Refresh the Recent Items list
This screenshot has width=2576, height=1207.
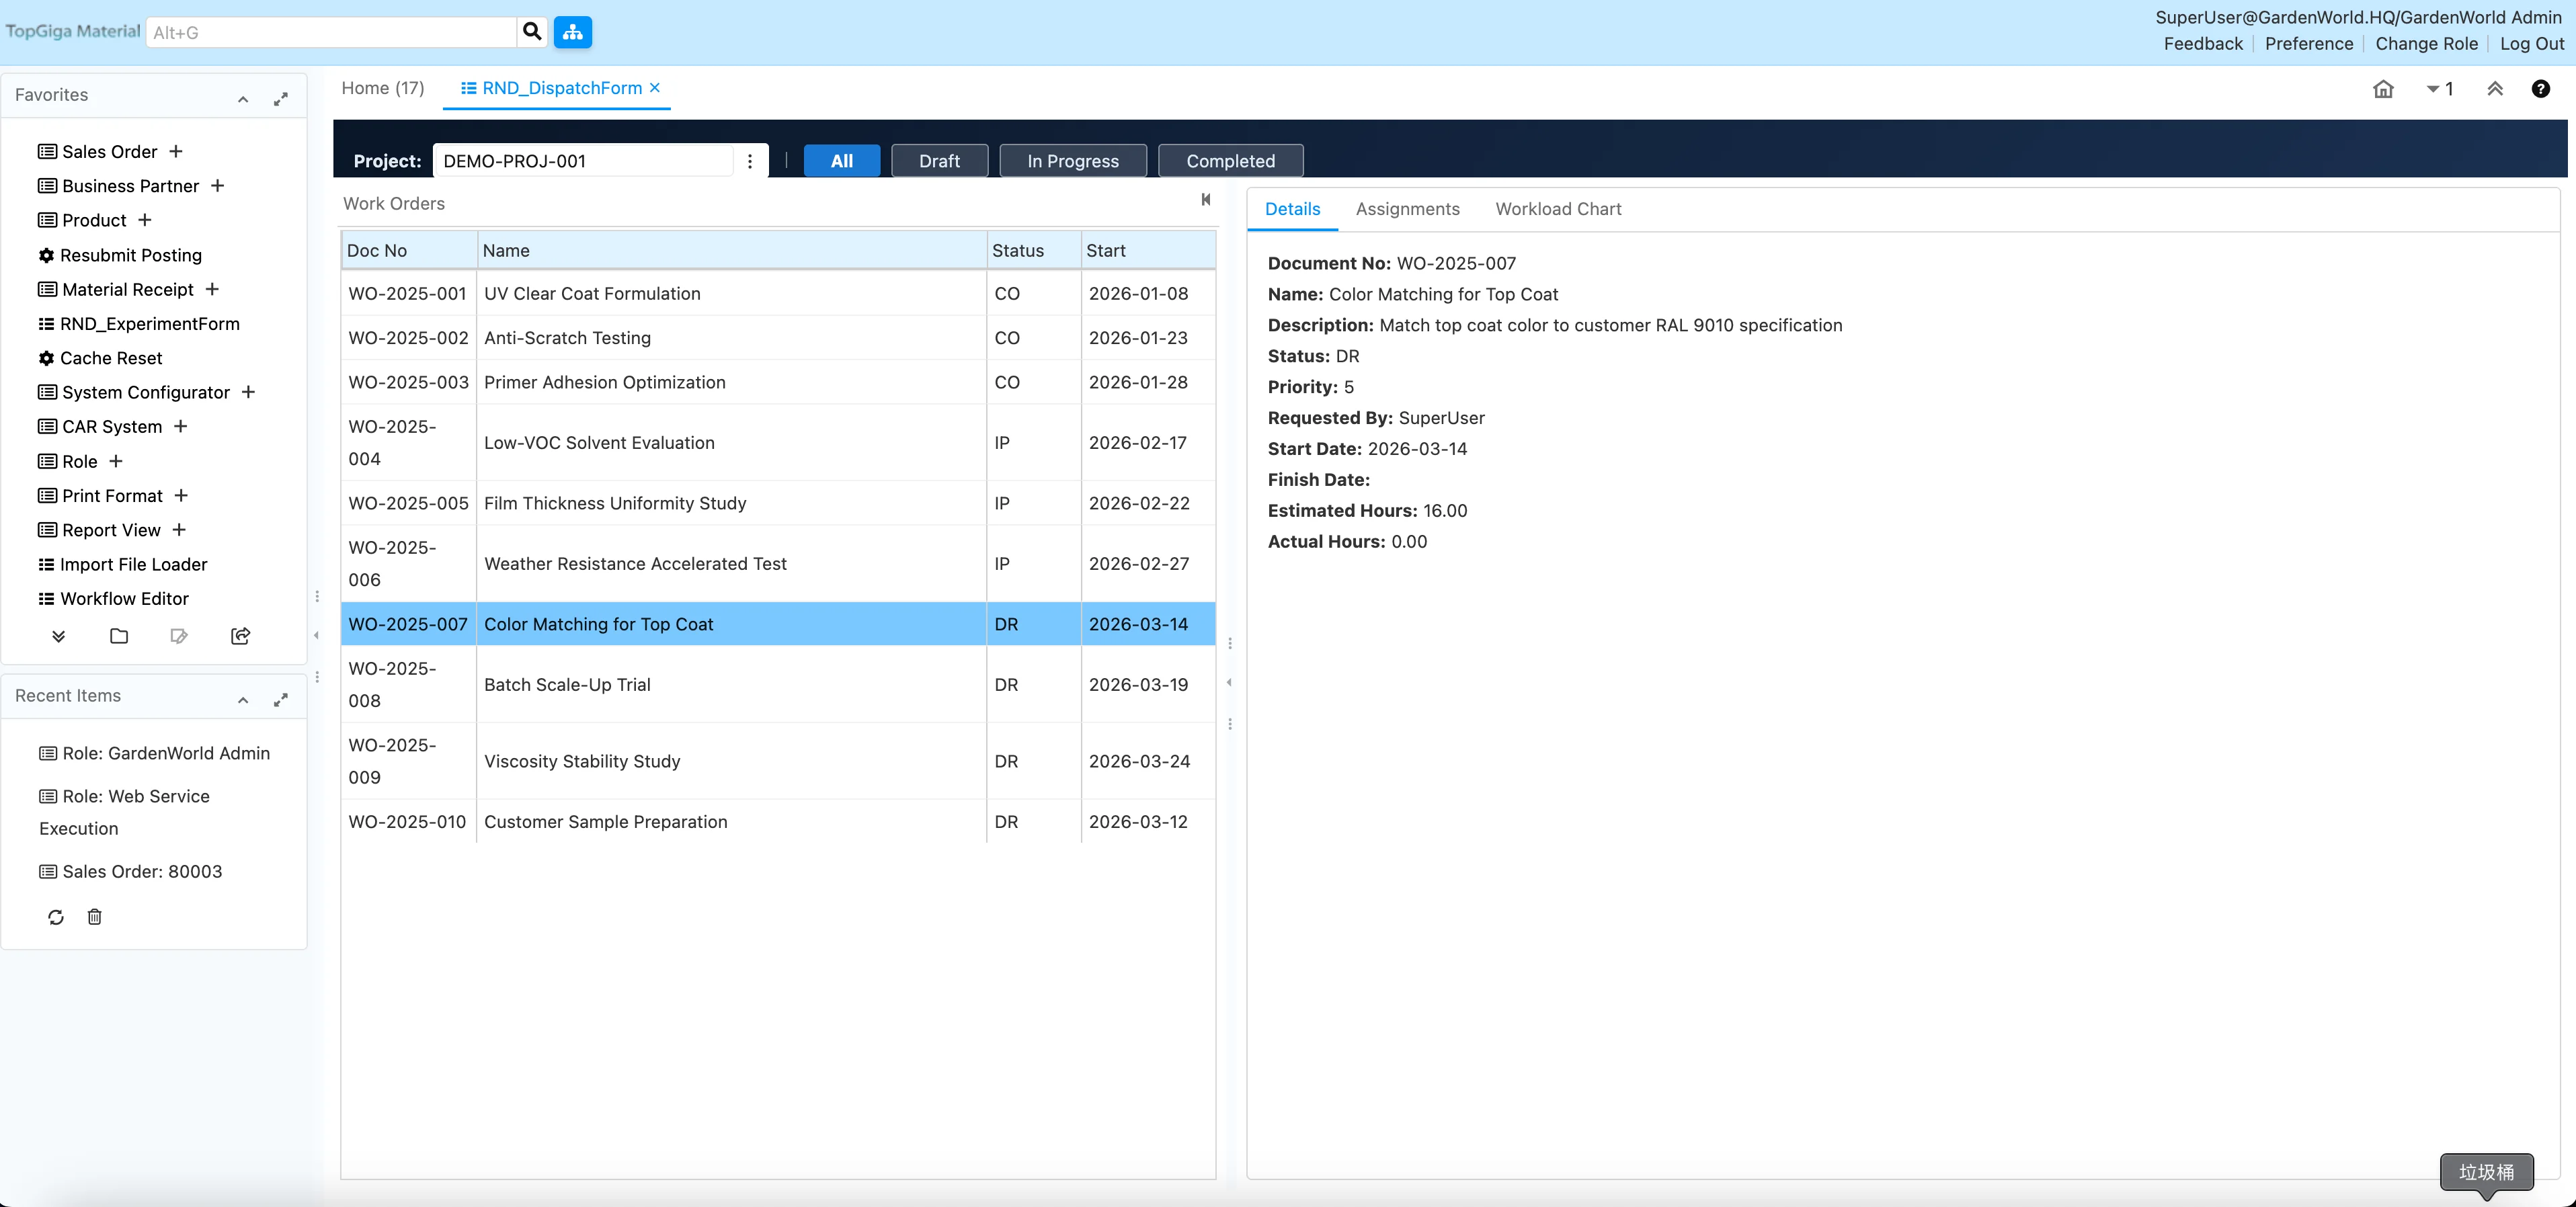[56, 917]
